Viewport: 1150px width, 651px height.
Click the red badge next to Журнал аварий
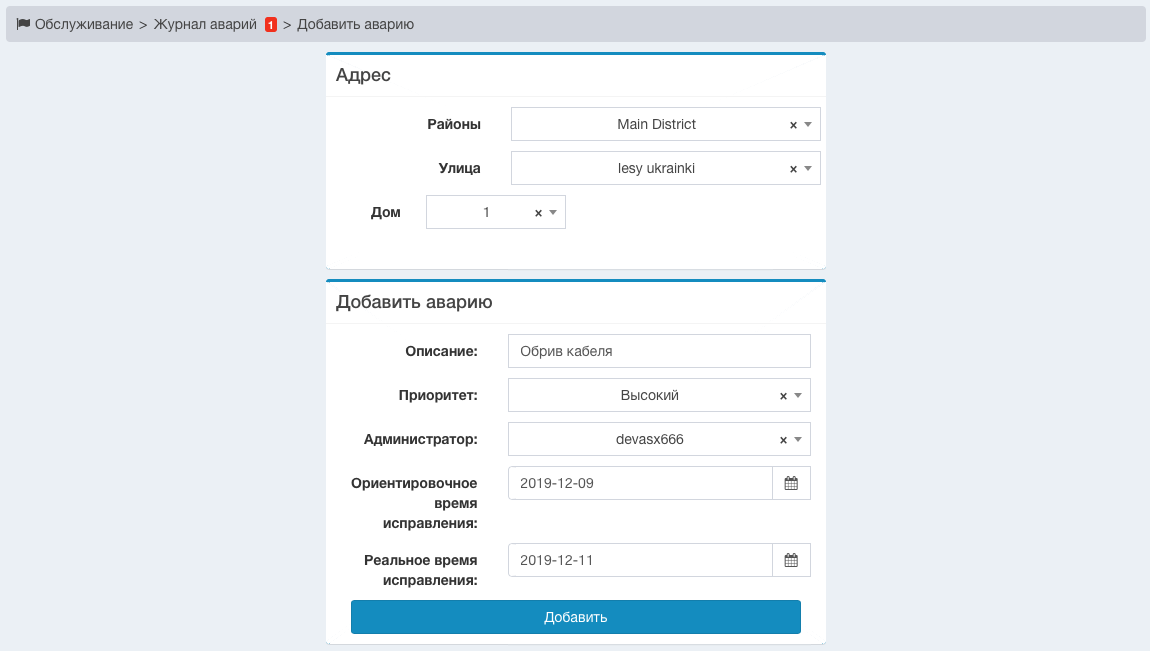(x=270, y=25)
